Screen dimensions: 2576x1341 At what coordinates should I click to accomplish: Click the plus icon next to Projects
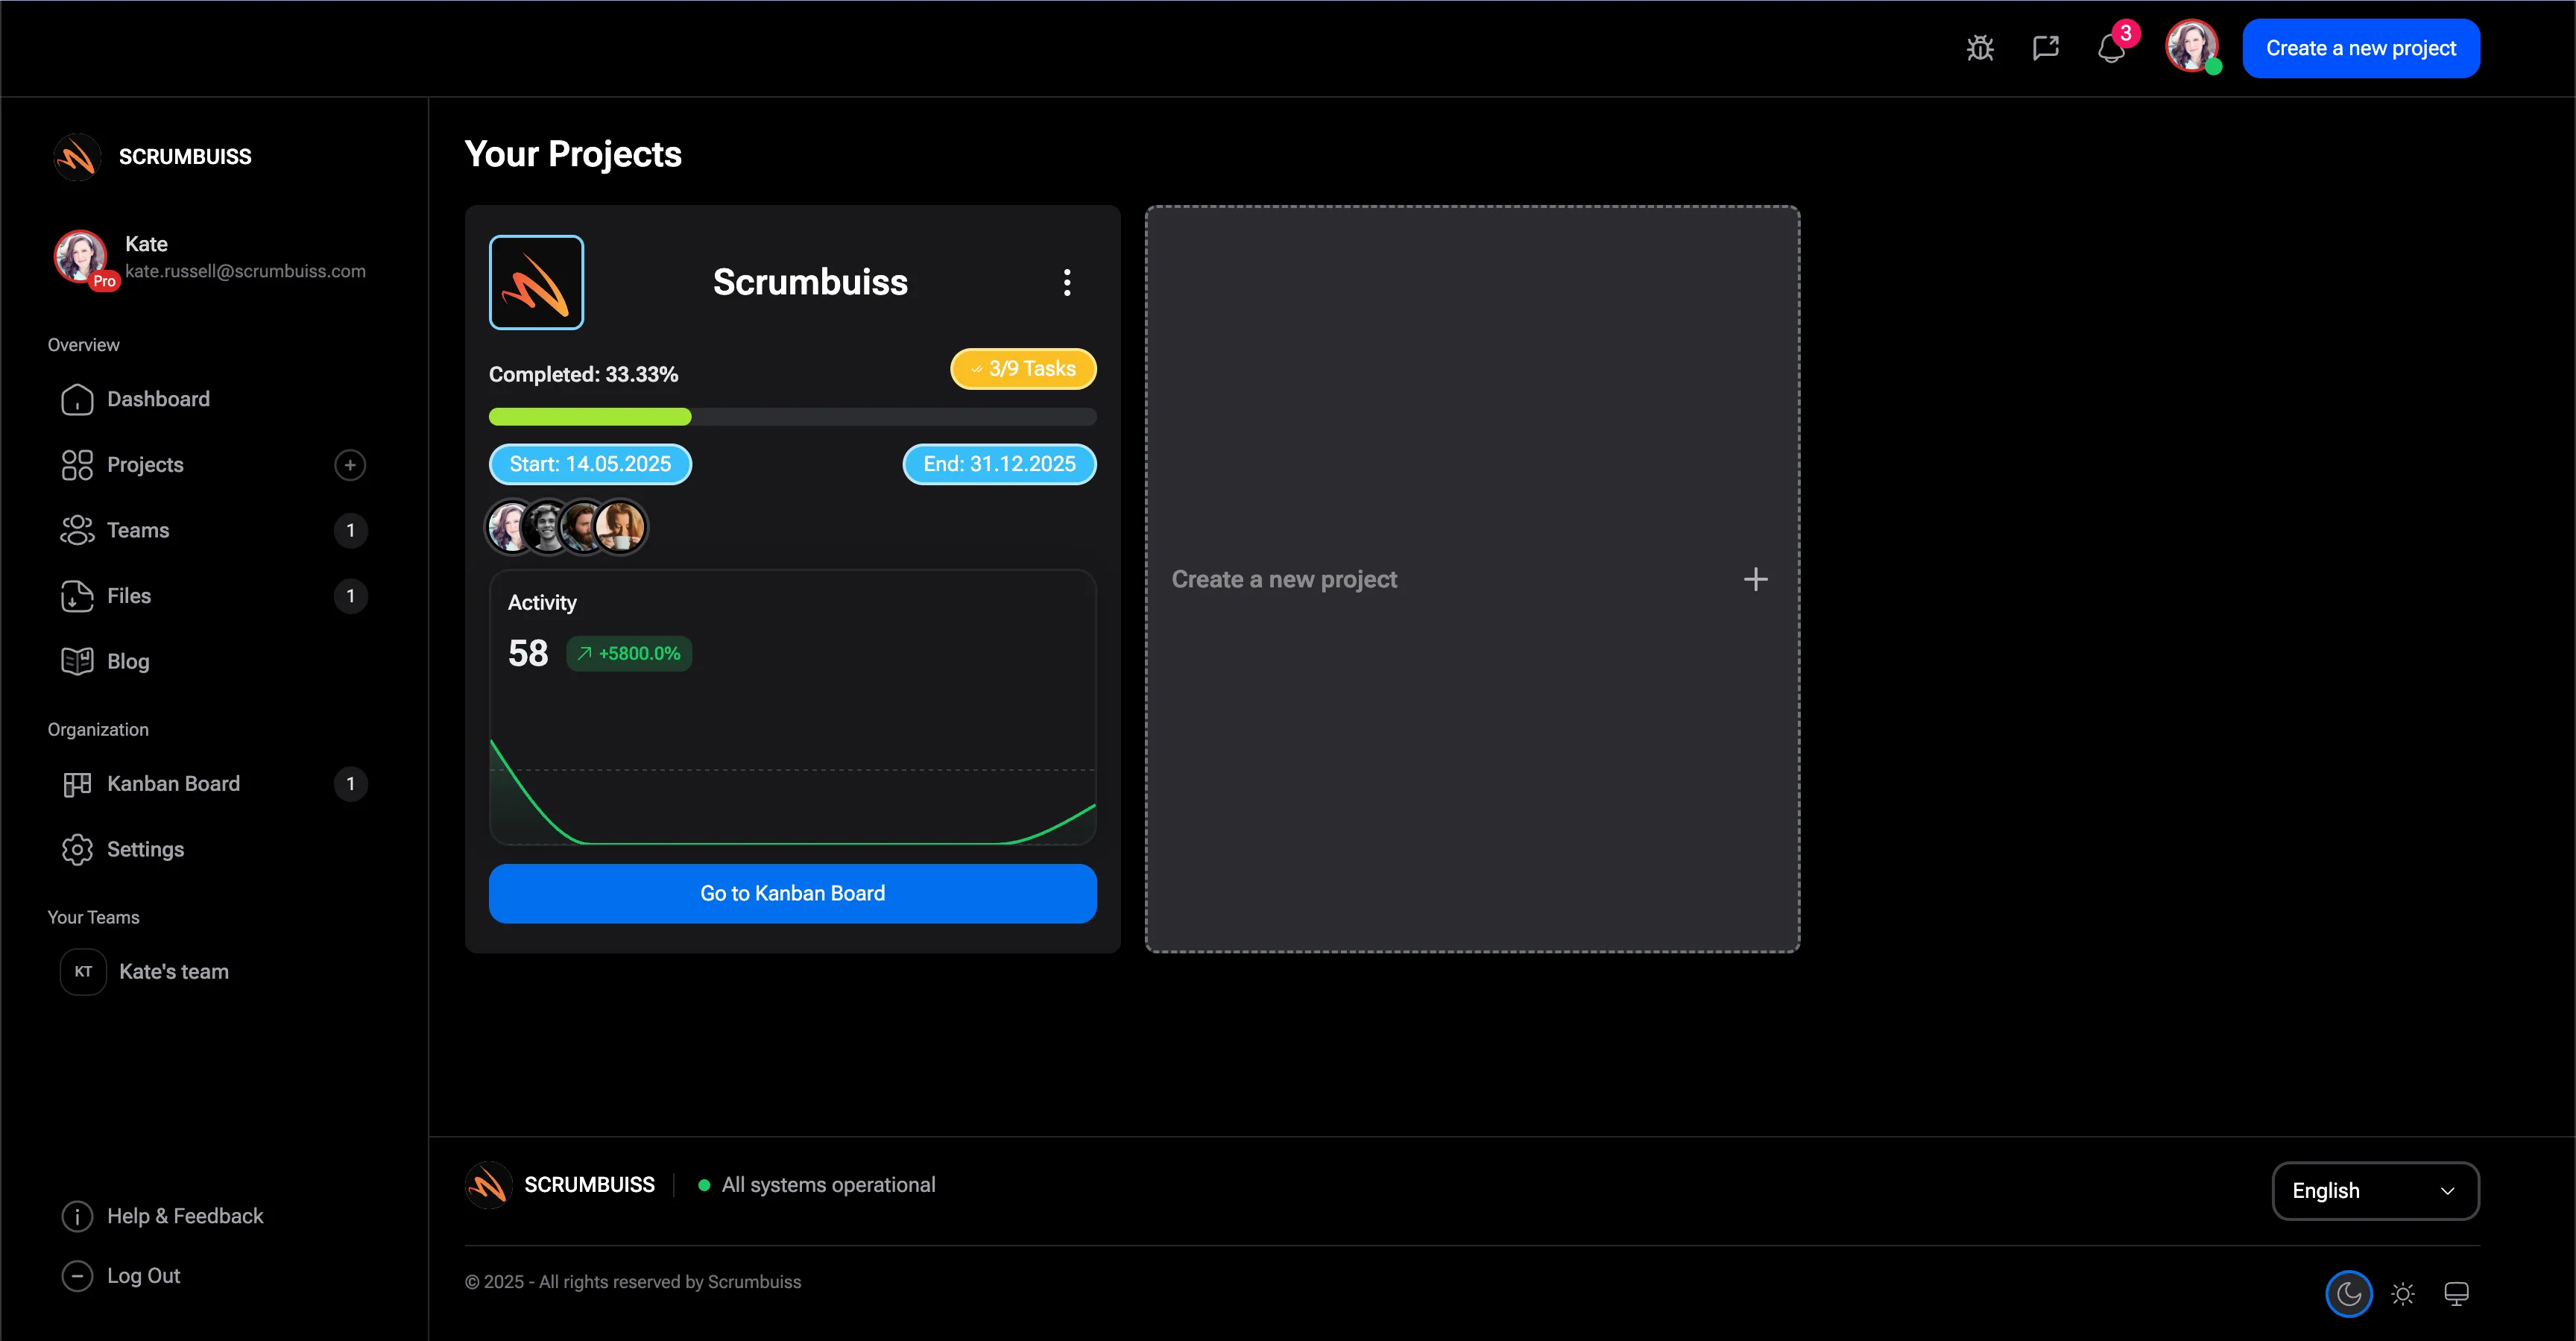tap(350, 465)
